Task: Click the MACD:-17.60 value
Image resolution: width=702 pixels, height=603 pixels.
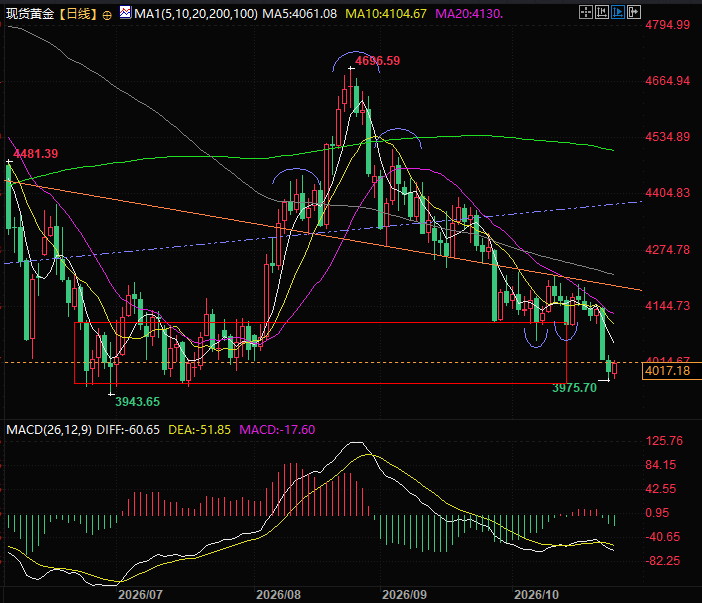Action: pyautogui.click(x=277, y=430)
